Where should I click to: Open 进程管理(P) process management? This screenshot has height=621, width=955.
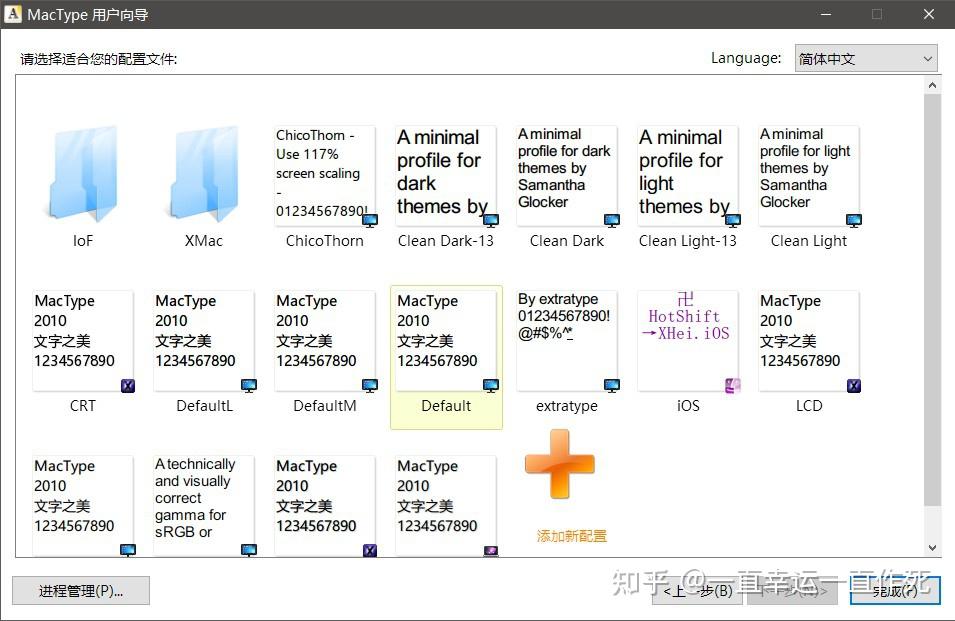[80, 590]
